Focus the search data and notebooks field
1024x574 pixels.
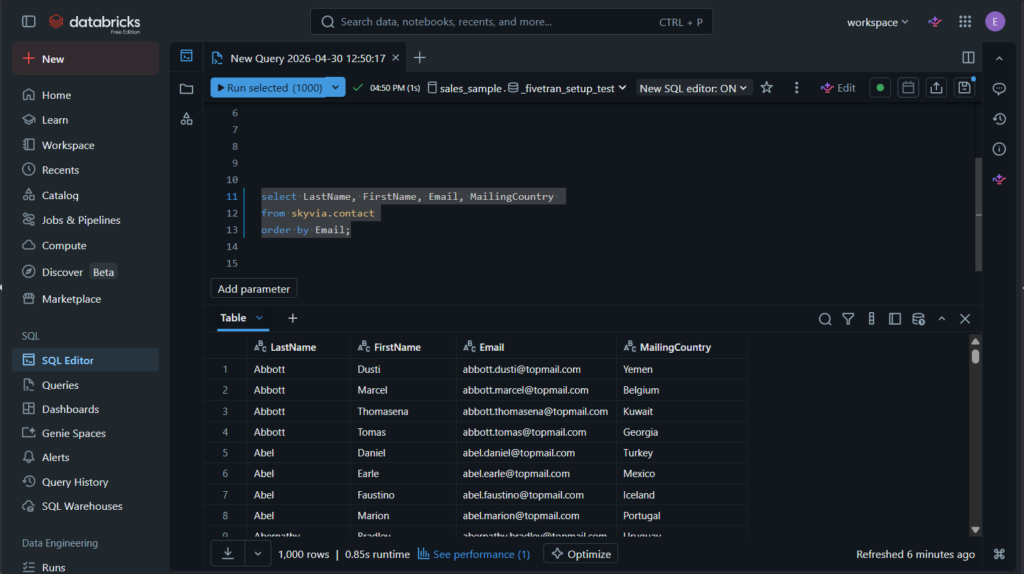[511, 22]
